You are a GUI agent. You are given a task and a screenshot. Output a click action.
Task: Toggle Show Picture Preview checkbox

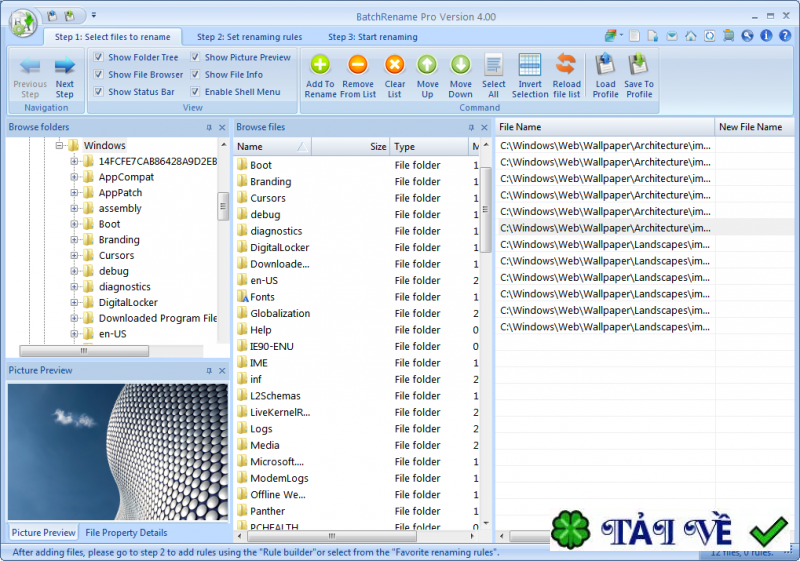coord(195,58)
